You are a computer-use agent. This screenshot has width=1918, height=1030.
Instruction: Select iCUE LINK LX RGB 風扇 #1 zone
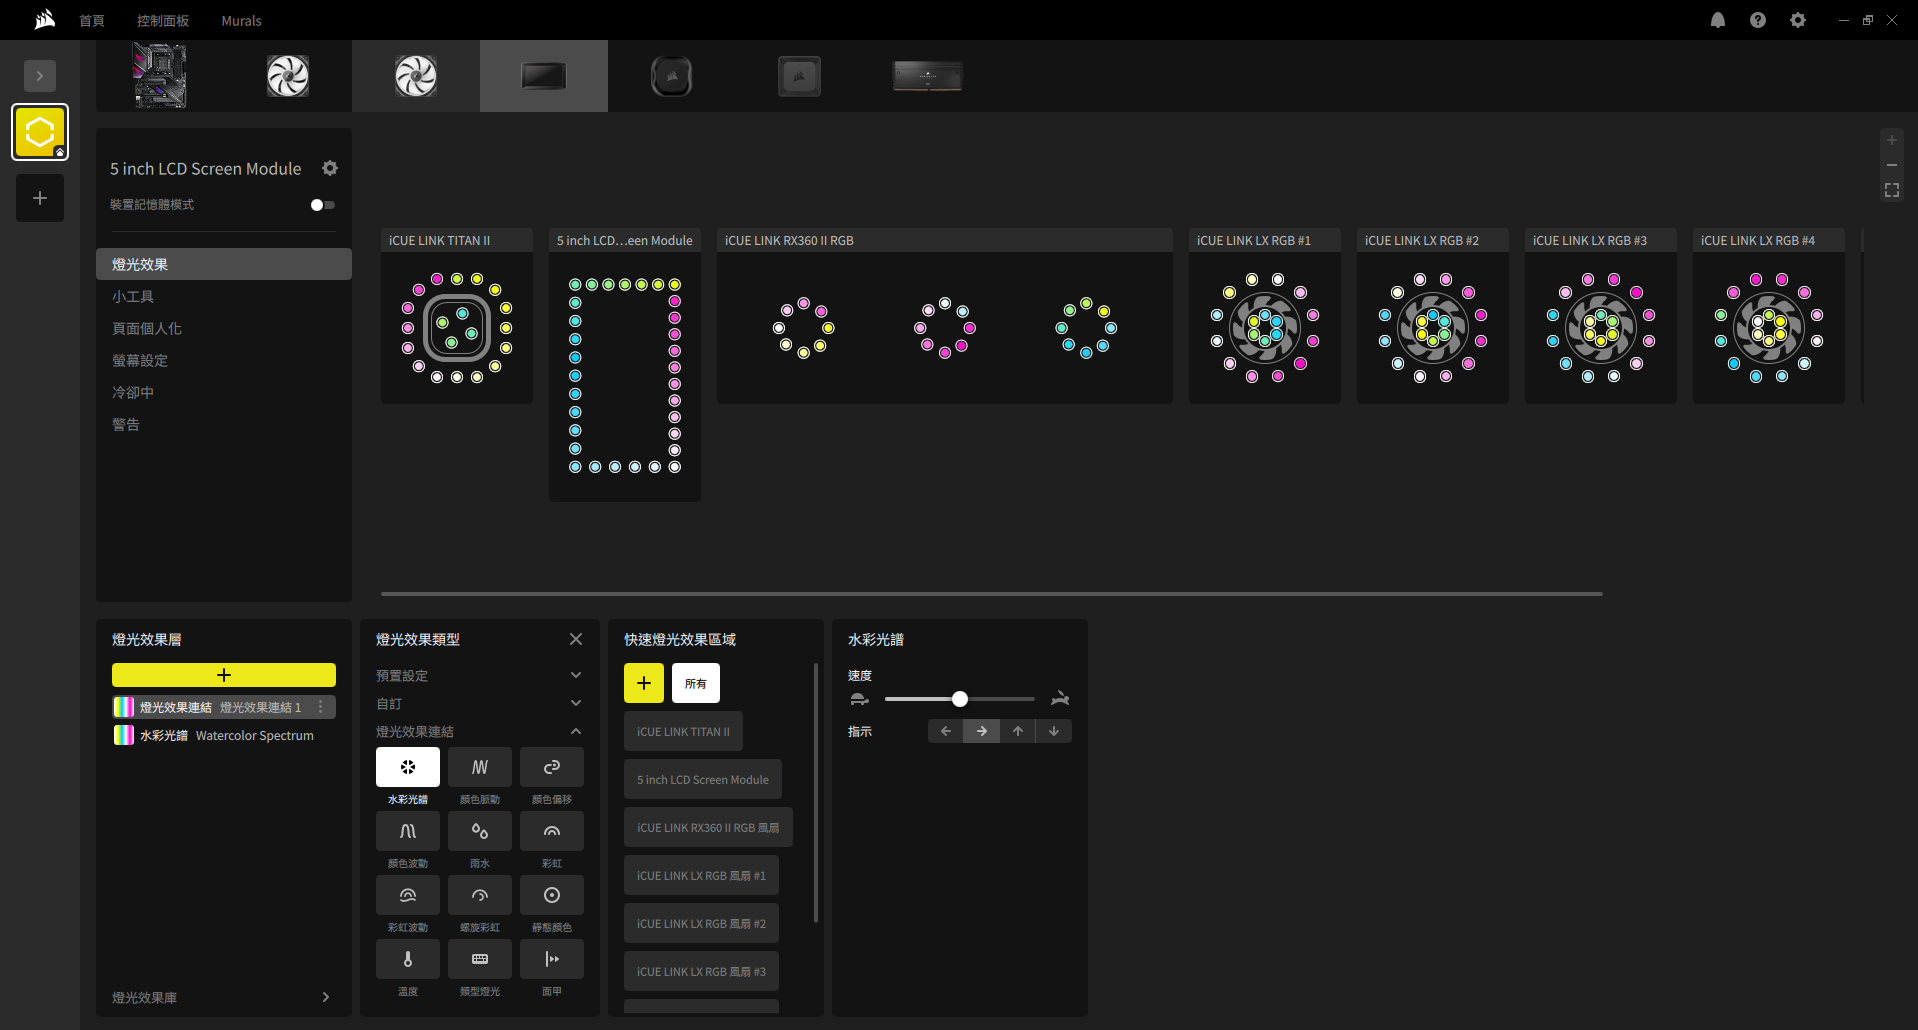[x=701, y=875]
